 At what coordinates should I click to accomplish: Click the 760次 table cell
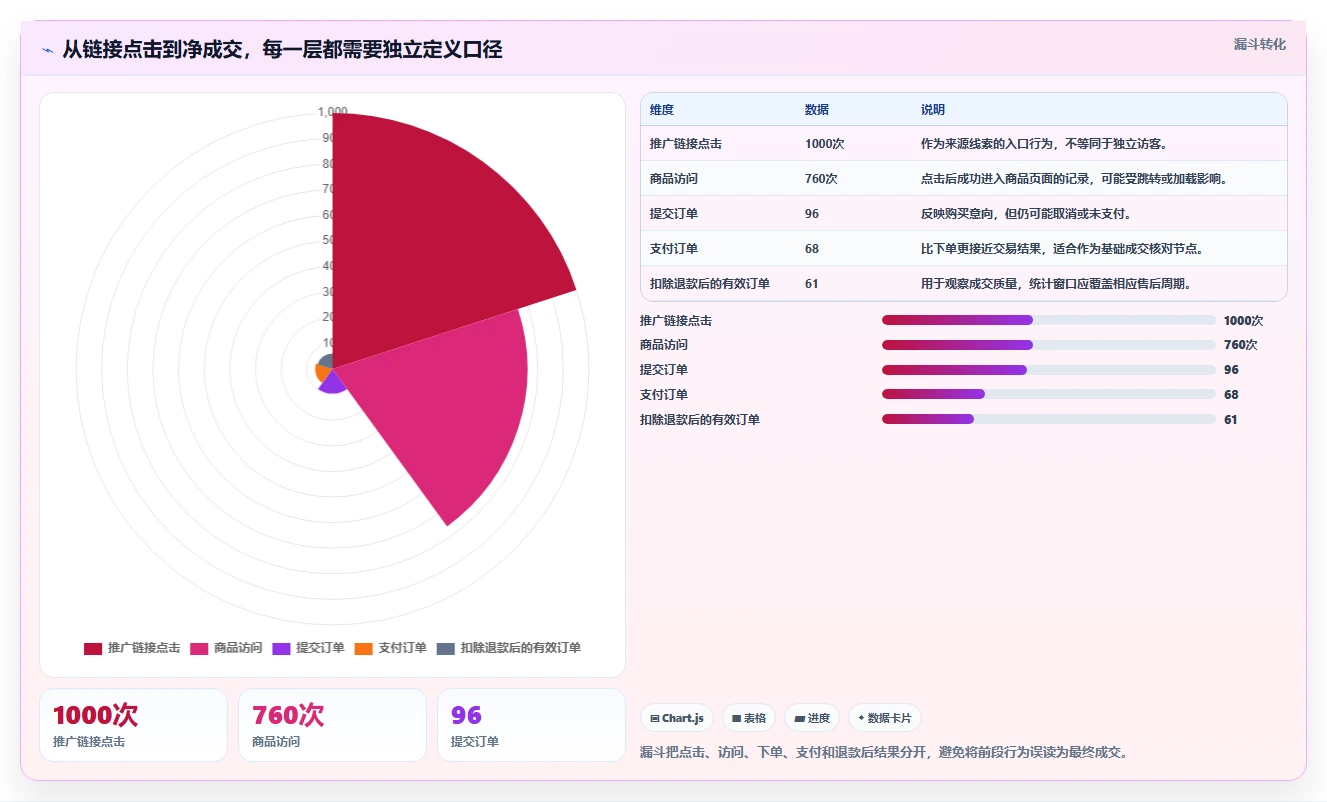[821, 179]
